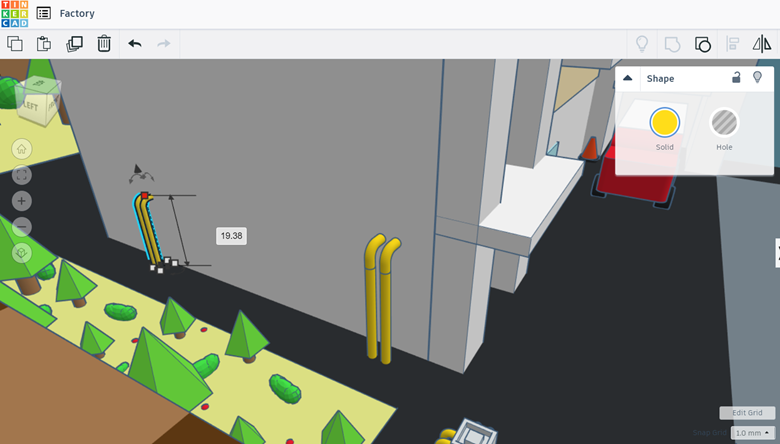780x444 pixels.
Task: Expand the right-side shapes panel arrow
Action: click(778, 253)
